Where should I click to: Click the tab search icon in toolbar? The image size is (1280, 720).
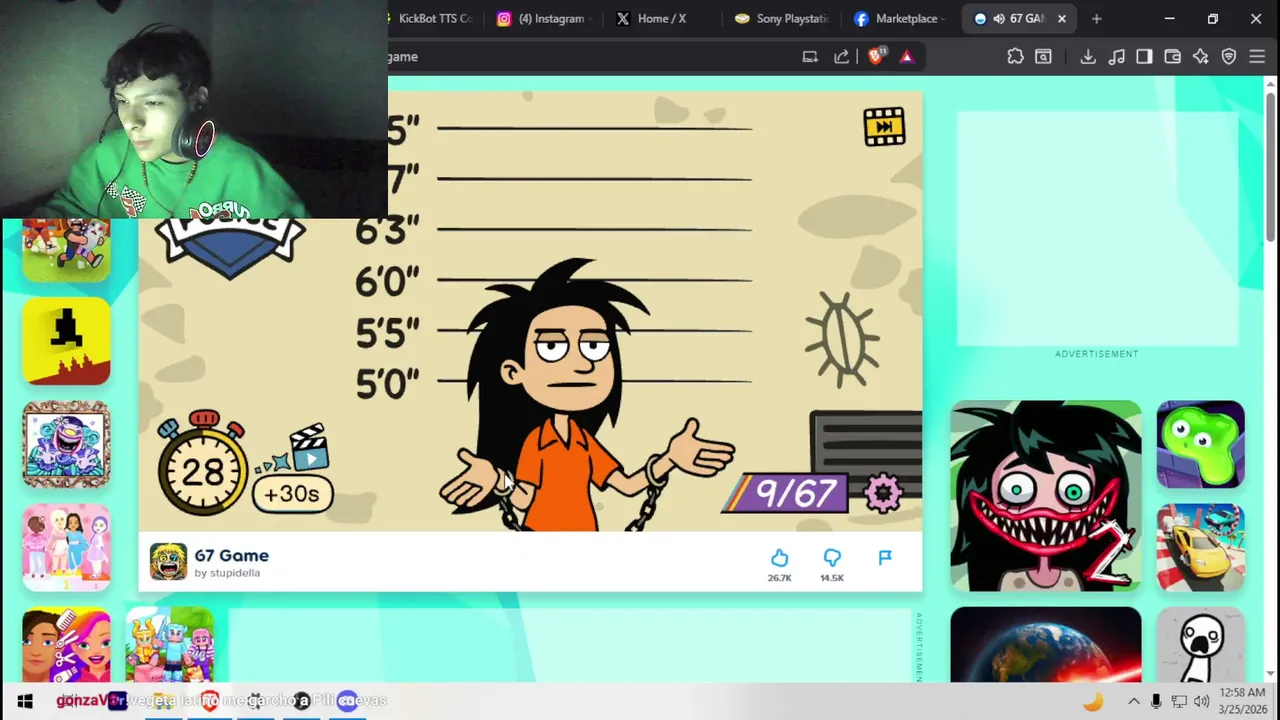pos(1043,57)
